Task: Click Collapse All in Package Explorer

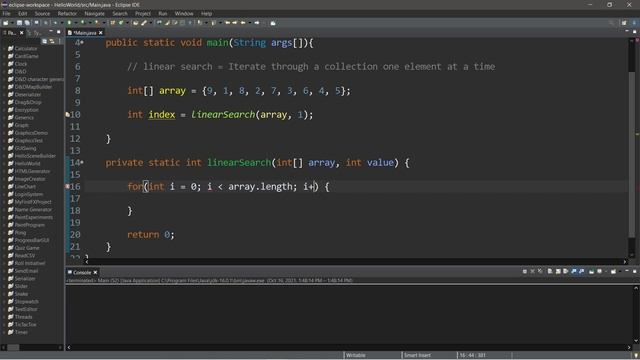Action: (44, 41)
